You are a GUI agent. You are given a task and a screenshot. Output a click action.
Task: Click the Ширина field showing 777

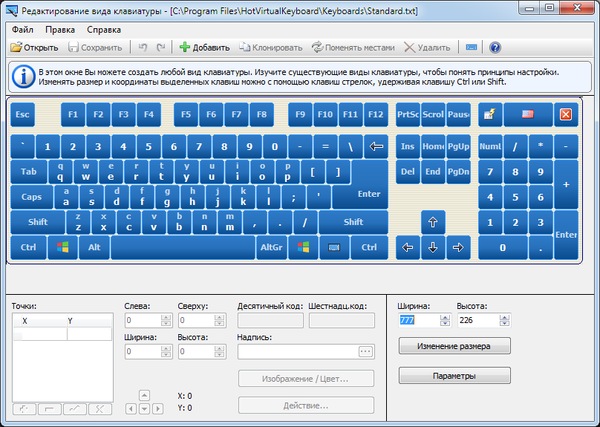point(418,321)
